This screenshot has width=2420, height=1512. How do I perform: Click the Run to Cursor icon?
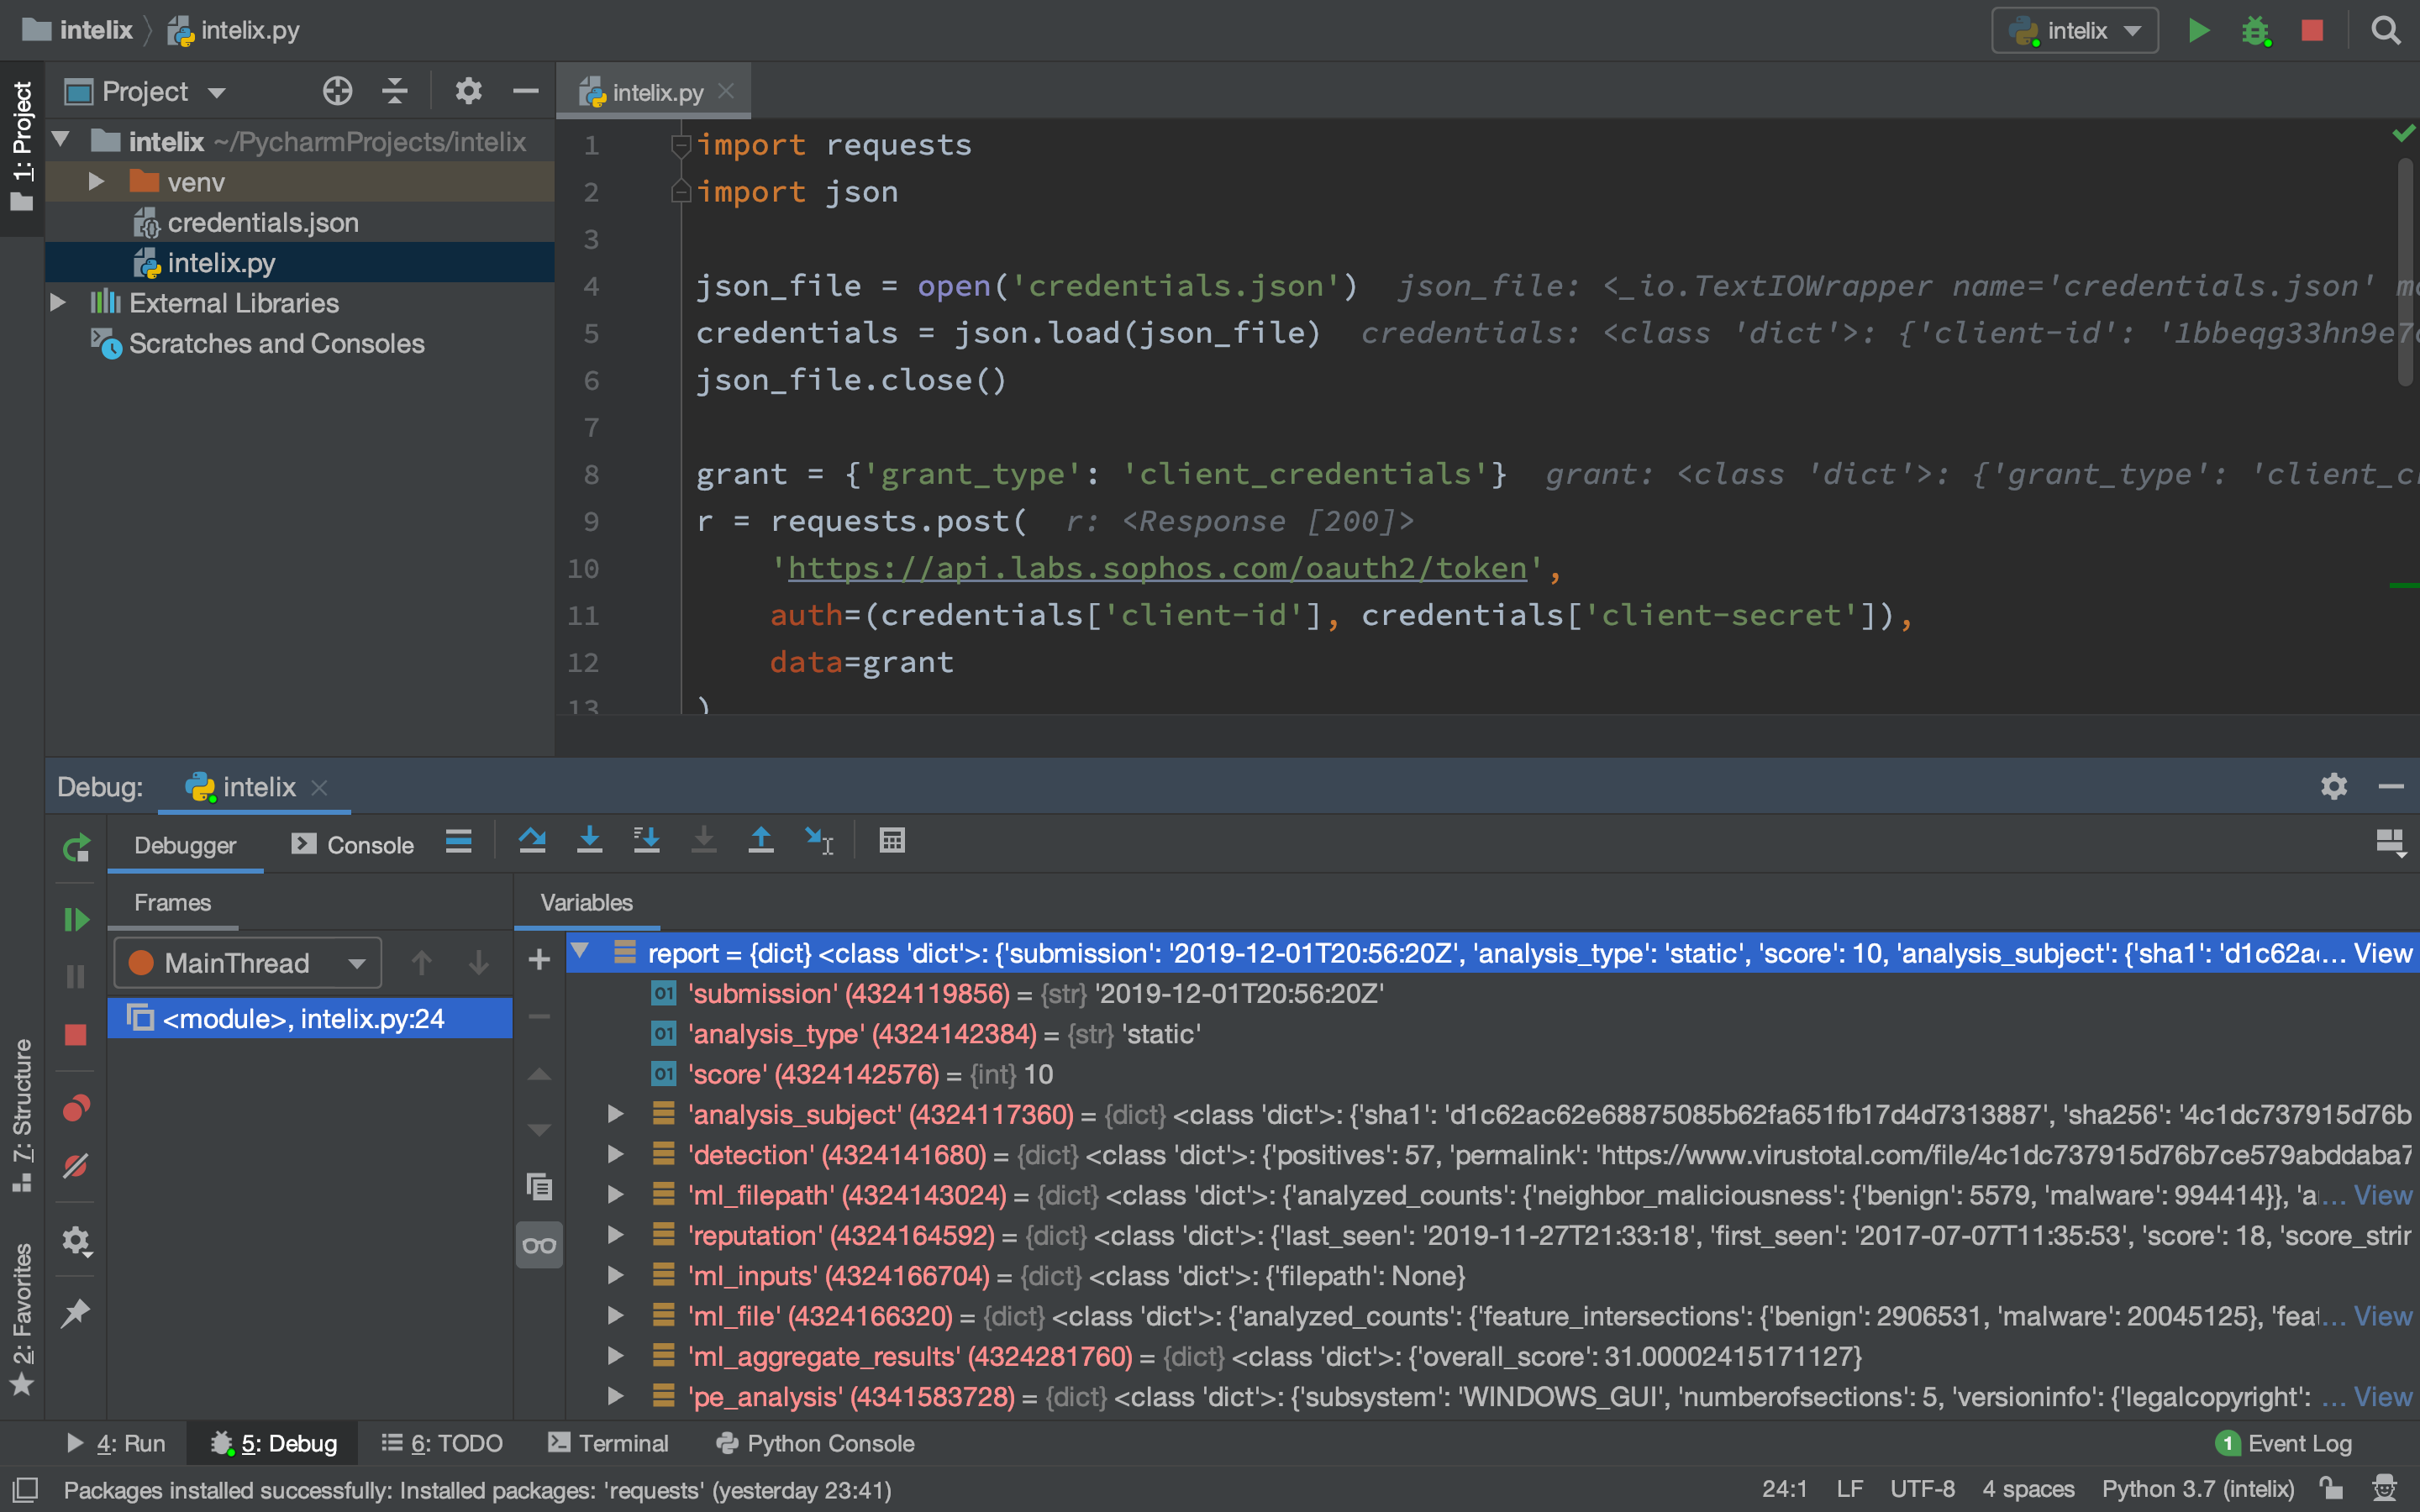[x=819, y=842]
